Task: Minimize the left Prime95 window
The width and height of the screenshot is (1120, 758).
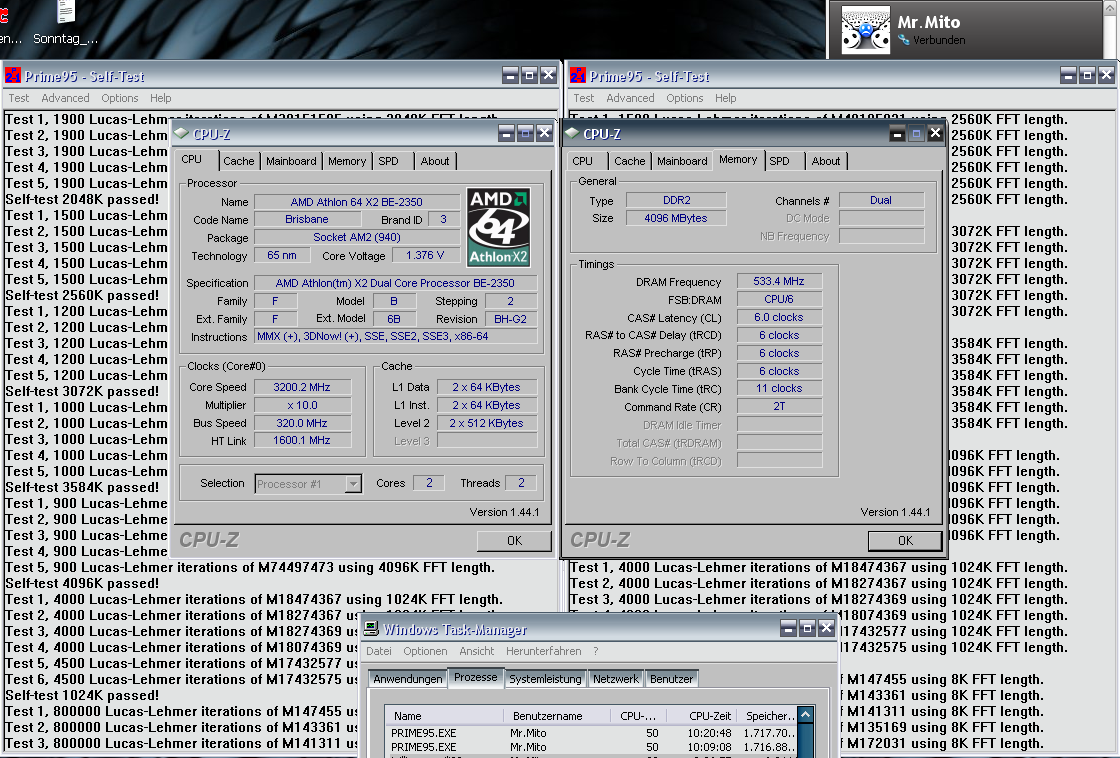Action: point(510,75)
